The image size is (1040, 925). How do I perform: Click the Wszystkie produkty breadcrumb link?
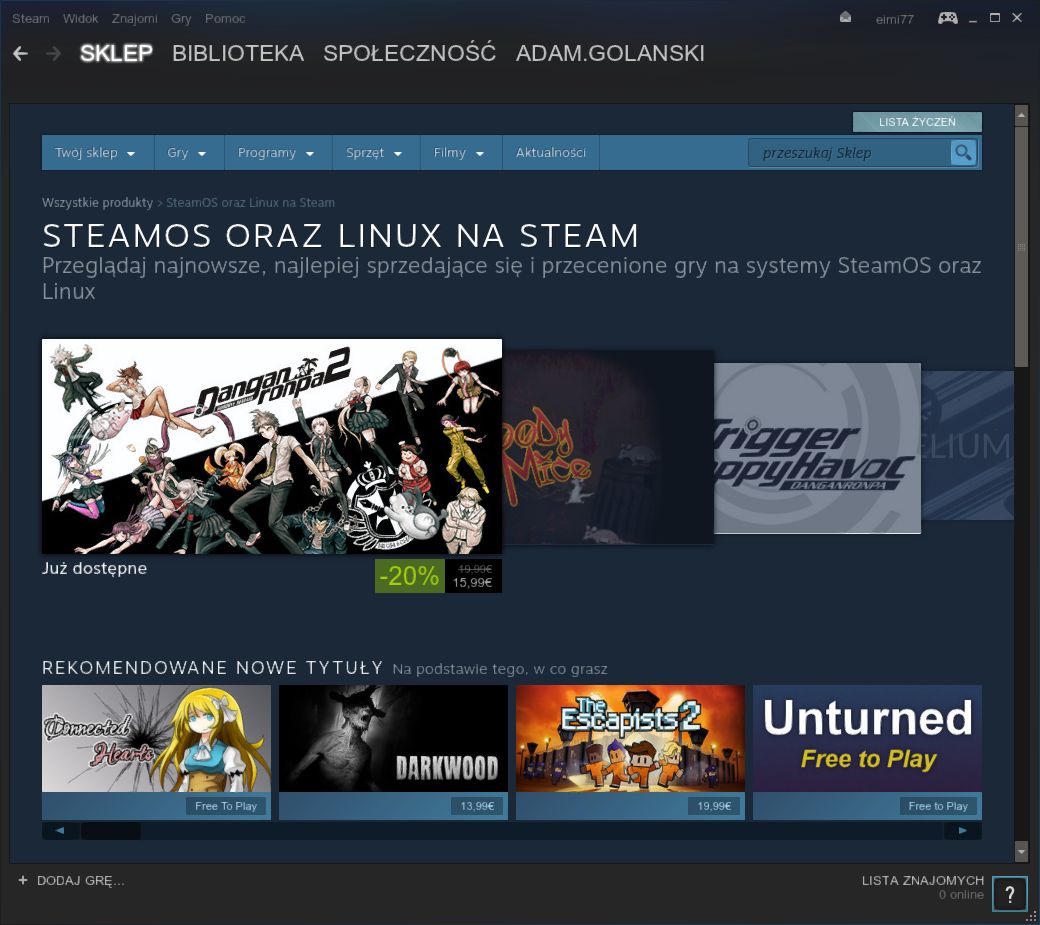tap(98, 202)
